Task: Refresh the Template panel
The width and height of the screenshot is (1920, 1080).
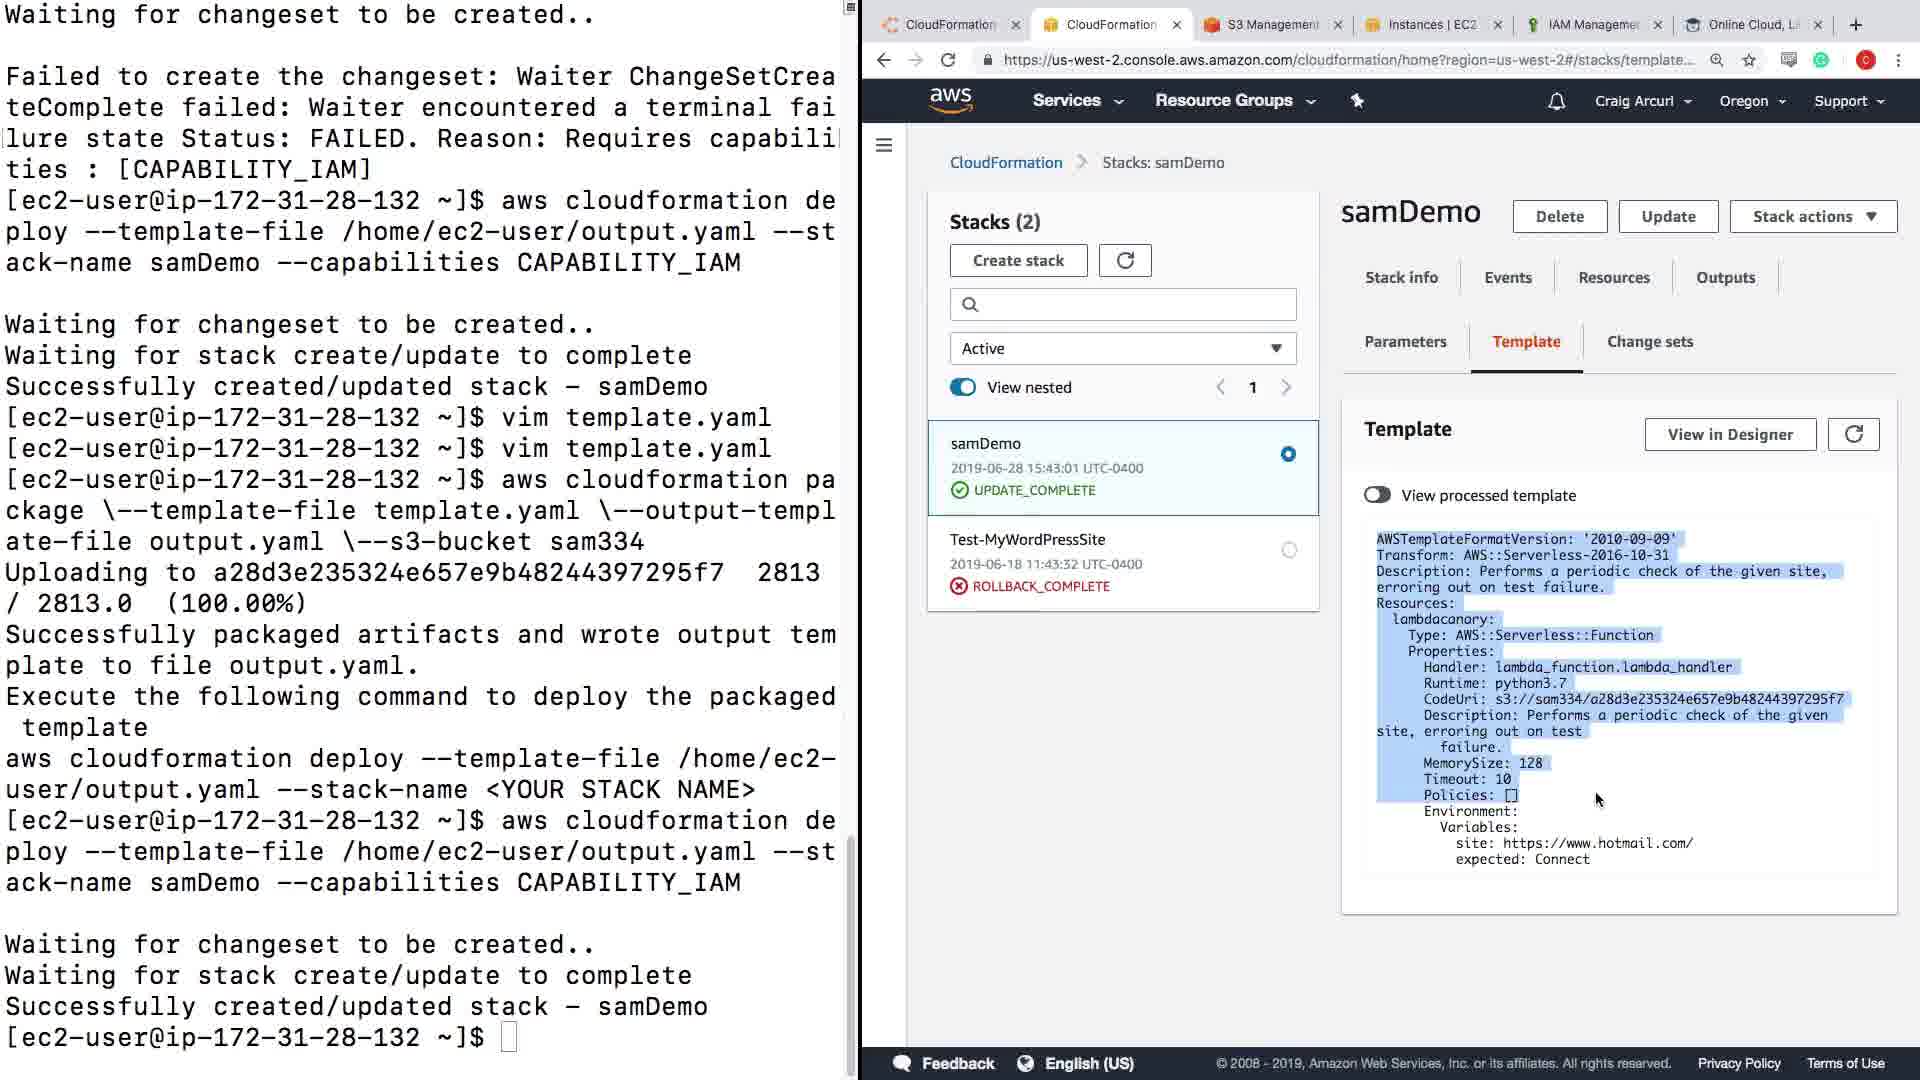Action: 1853,434
